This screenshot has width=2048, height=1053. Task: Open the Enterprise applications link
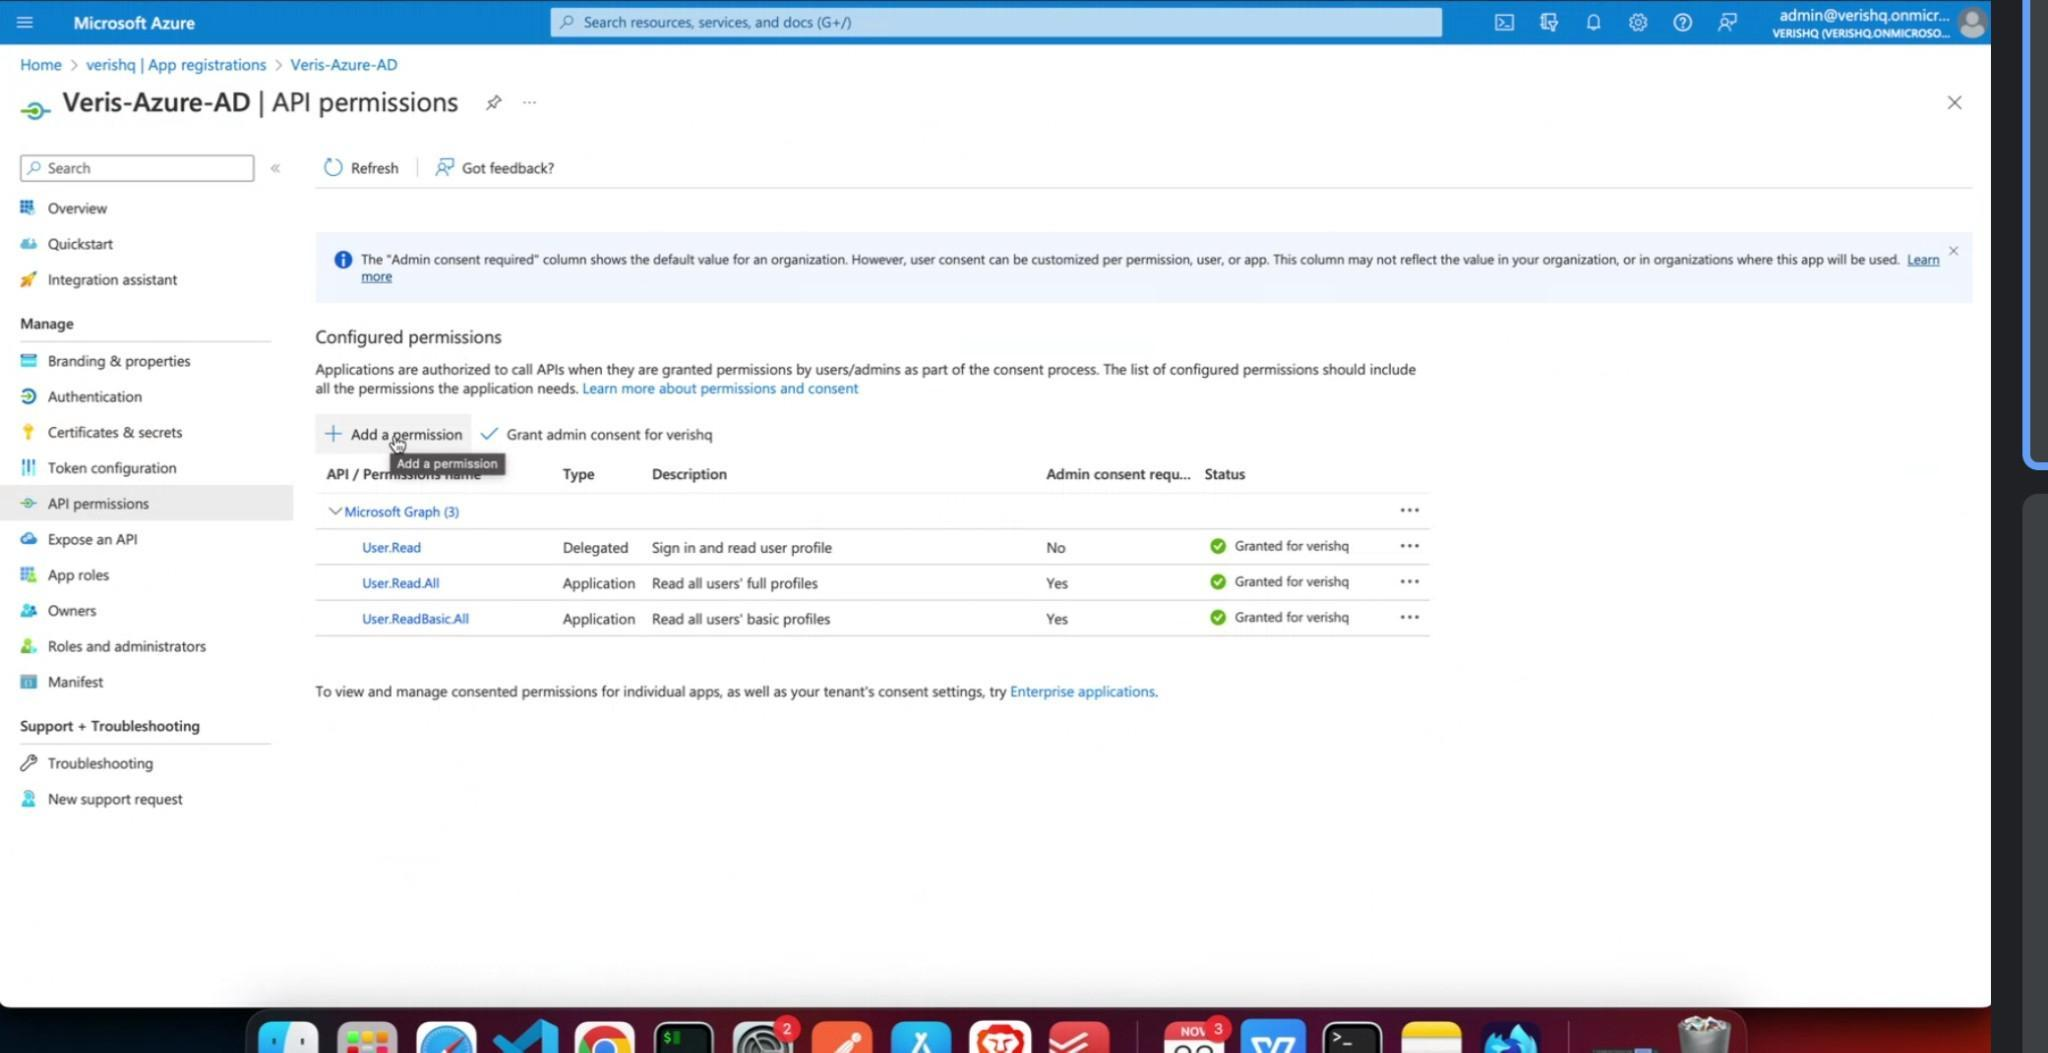tap(1081, 691)
